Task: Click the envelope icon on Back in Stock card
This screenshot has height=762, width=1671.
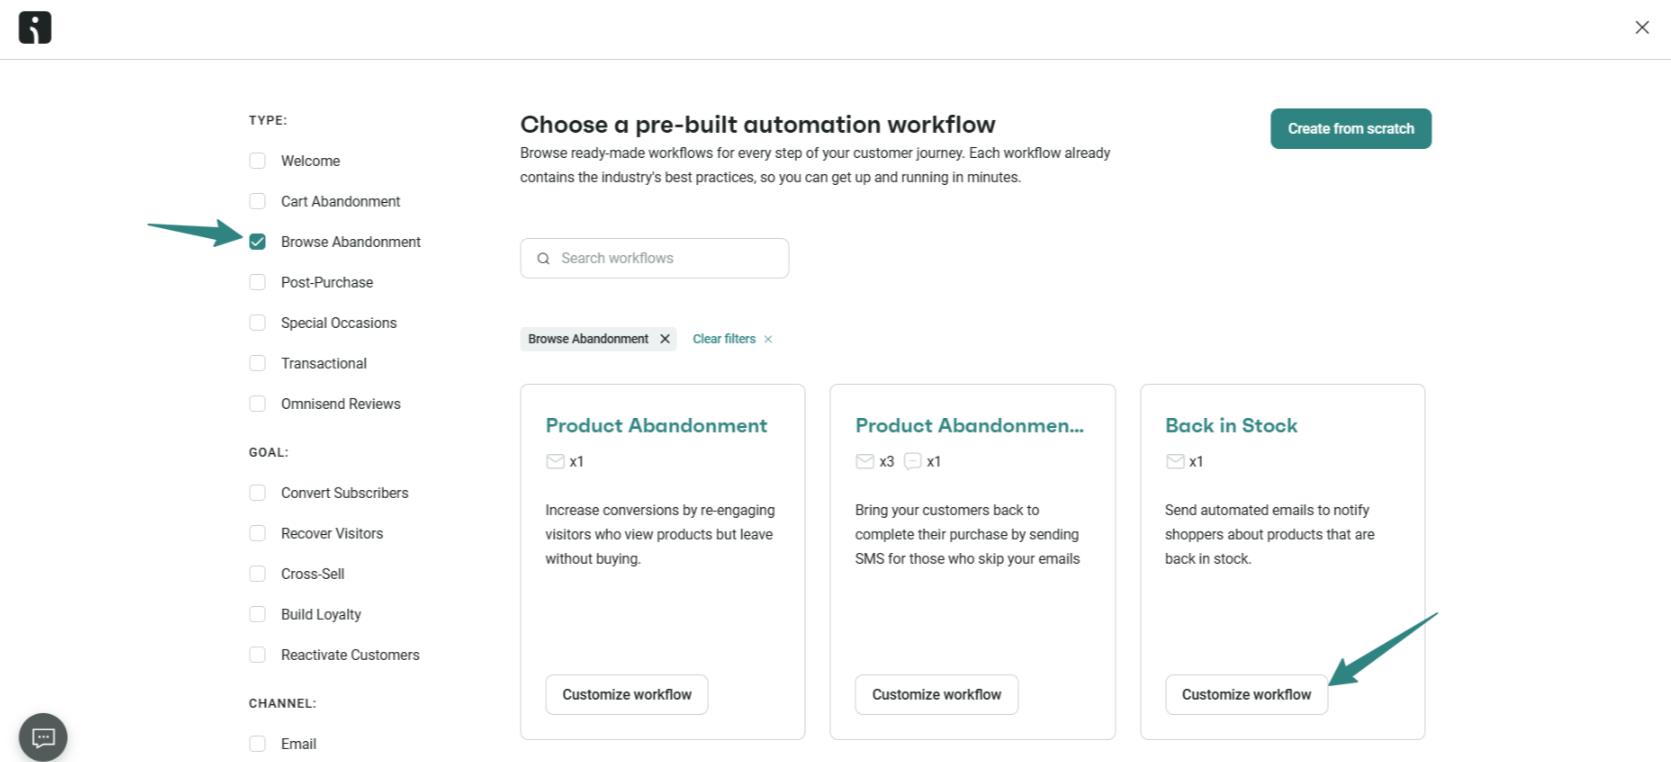Action: click(x=1174, y=461)
